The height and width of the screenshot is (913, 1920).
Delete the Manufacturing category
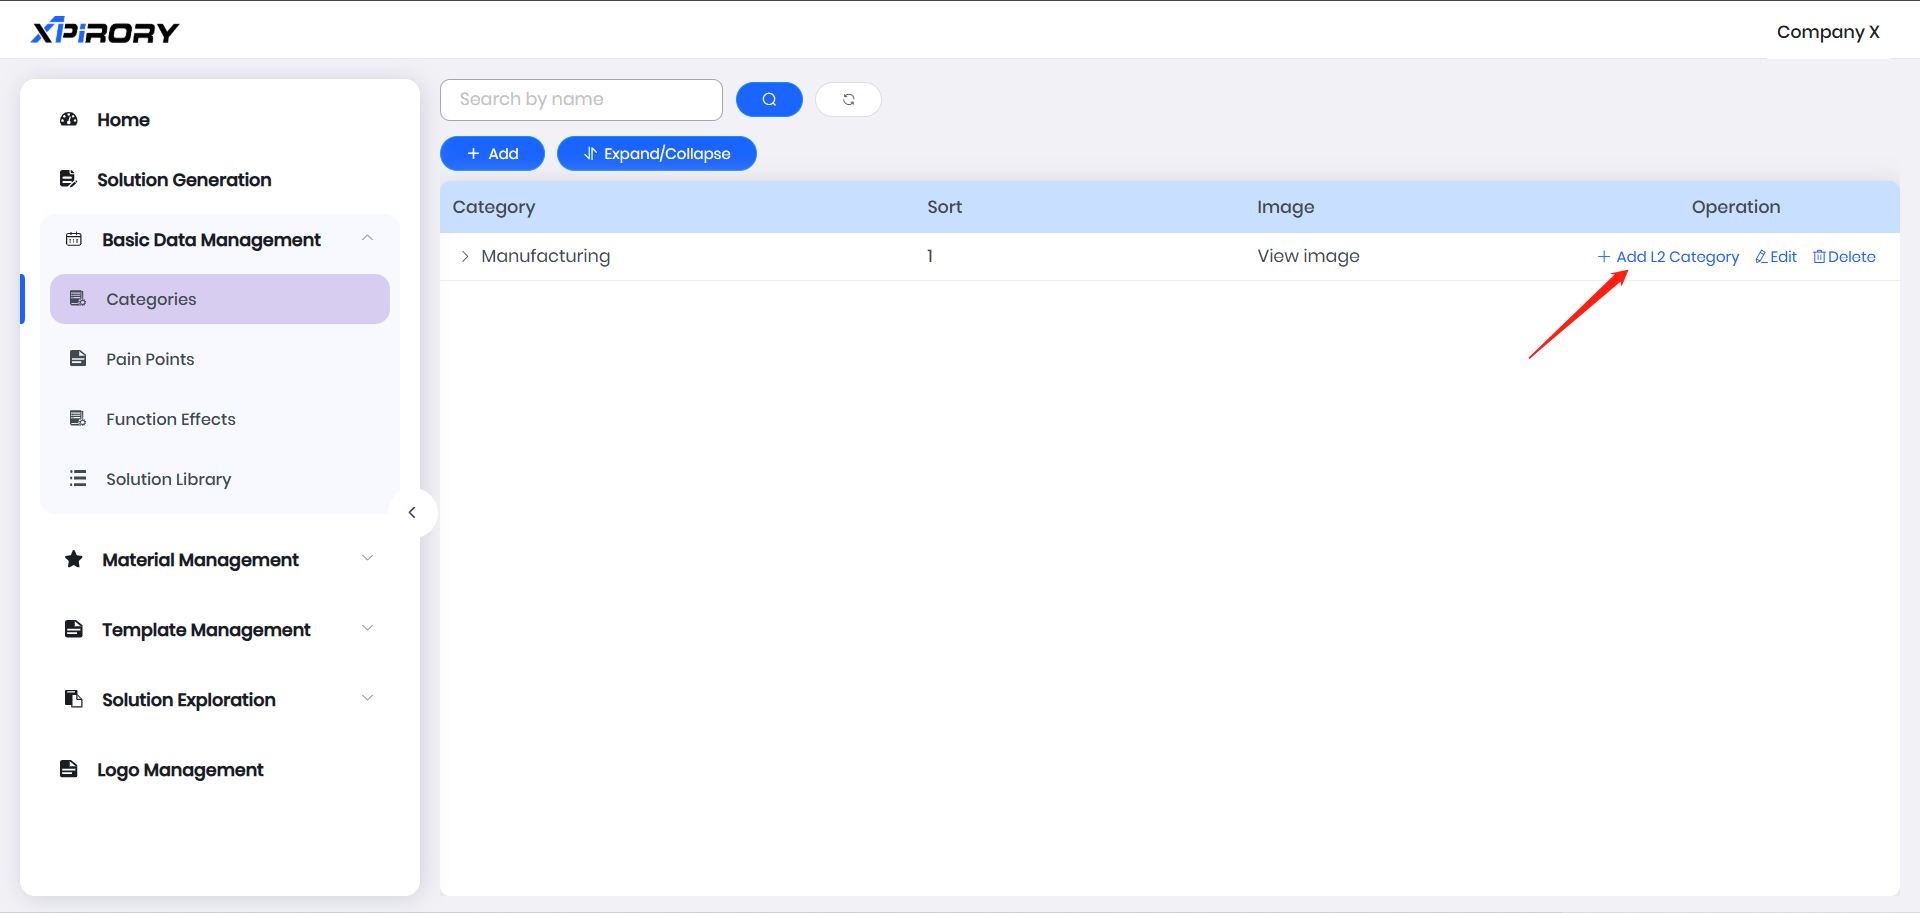pyautogui.click(x=1844, y=257)
